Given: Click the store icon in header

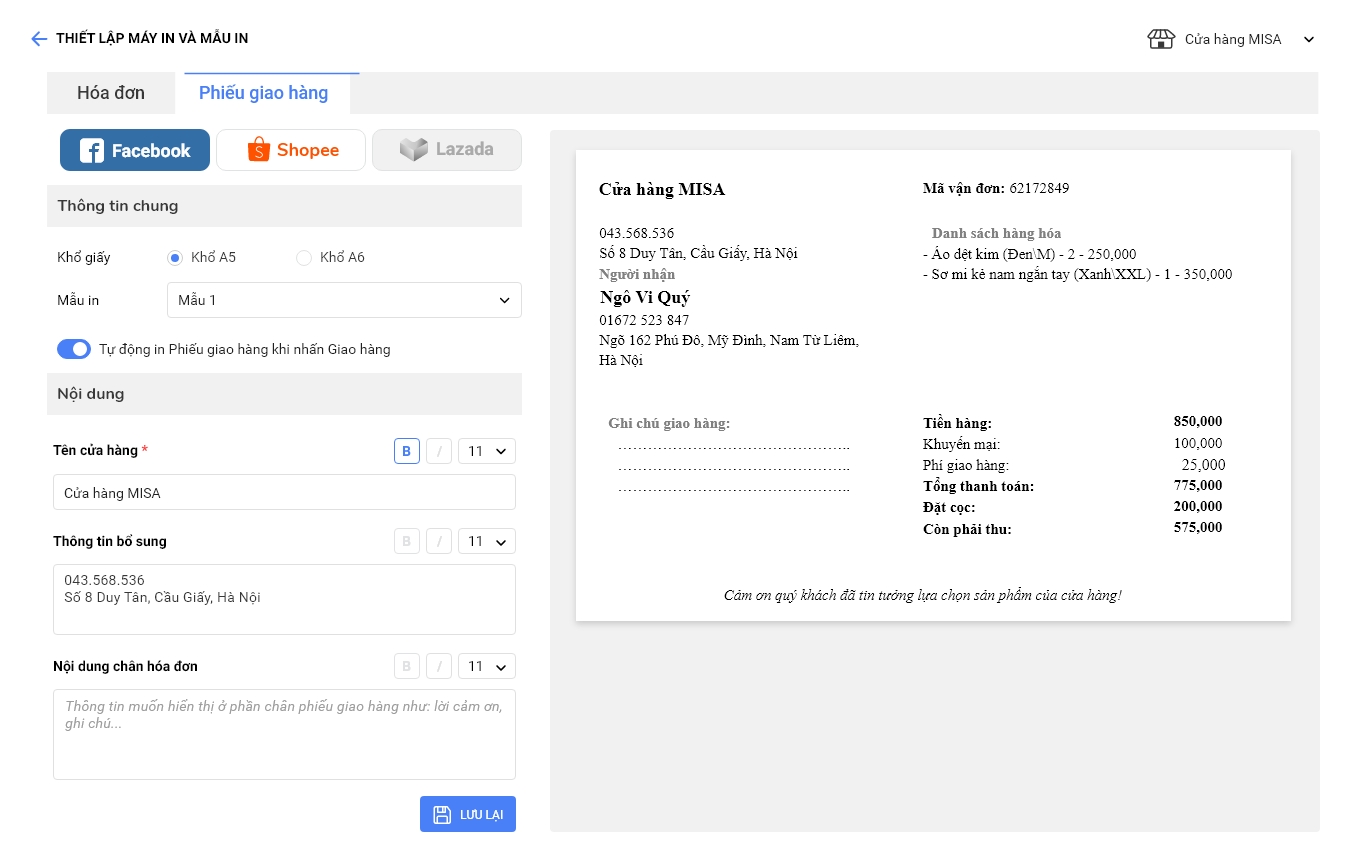Looking at the screenshot, I should (x=1161, y=39).
